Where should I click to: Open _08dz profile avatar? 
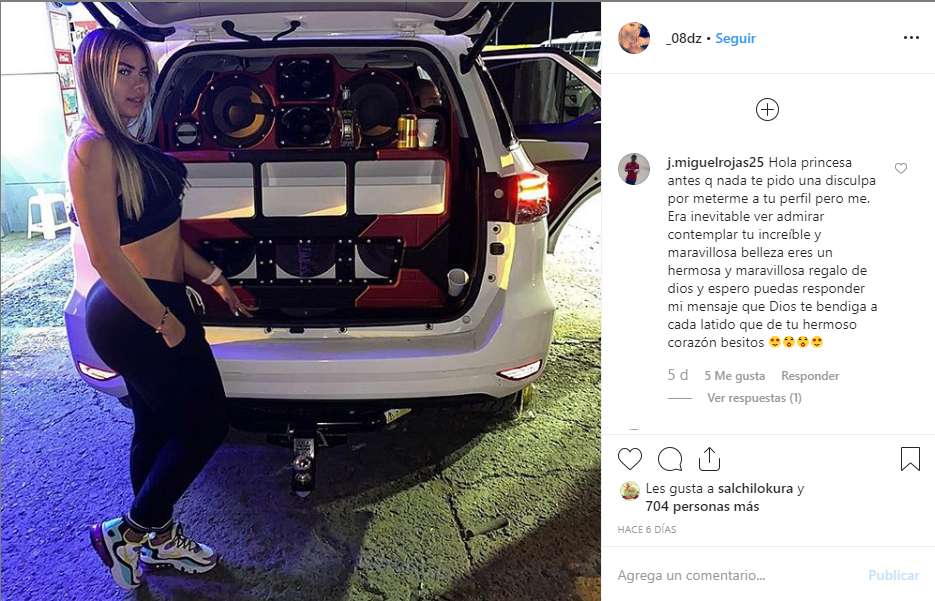pyautogui.click(x=634, y=38)
